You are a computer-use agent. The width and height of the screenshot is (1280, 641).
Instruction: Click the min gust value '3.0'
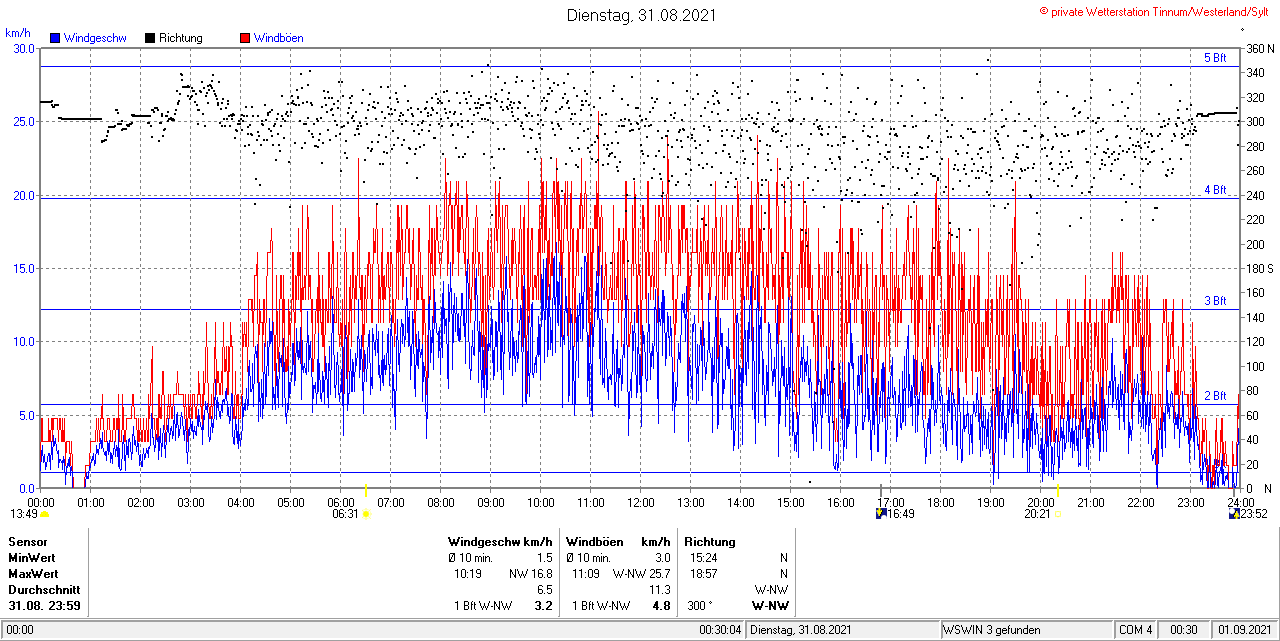(662, 558)
